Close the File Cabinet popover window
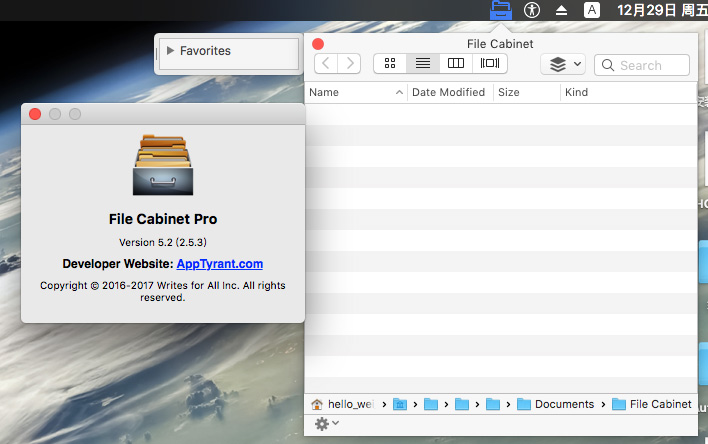The height and width of the screenshot is (444, 708). pyautogui.click(x=318, y=44)
